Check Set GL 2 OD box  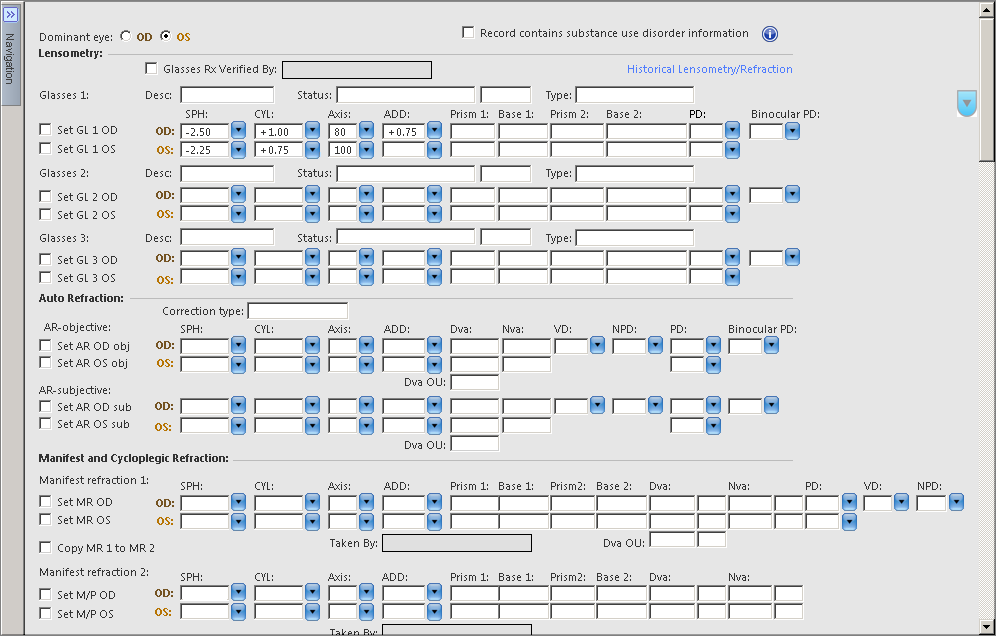pos(45,196)
